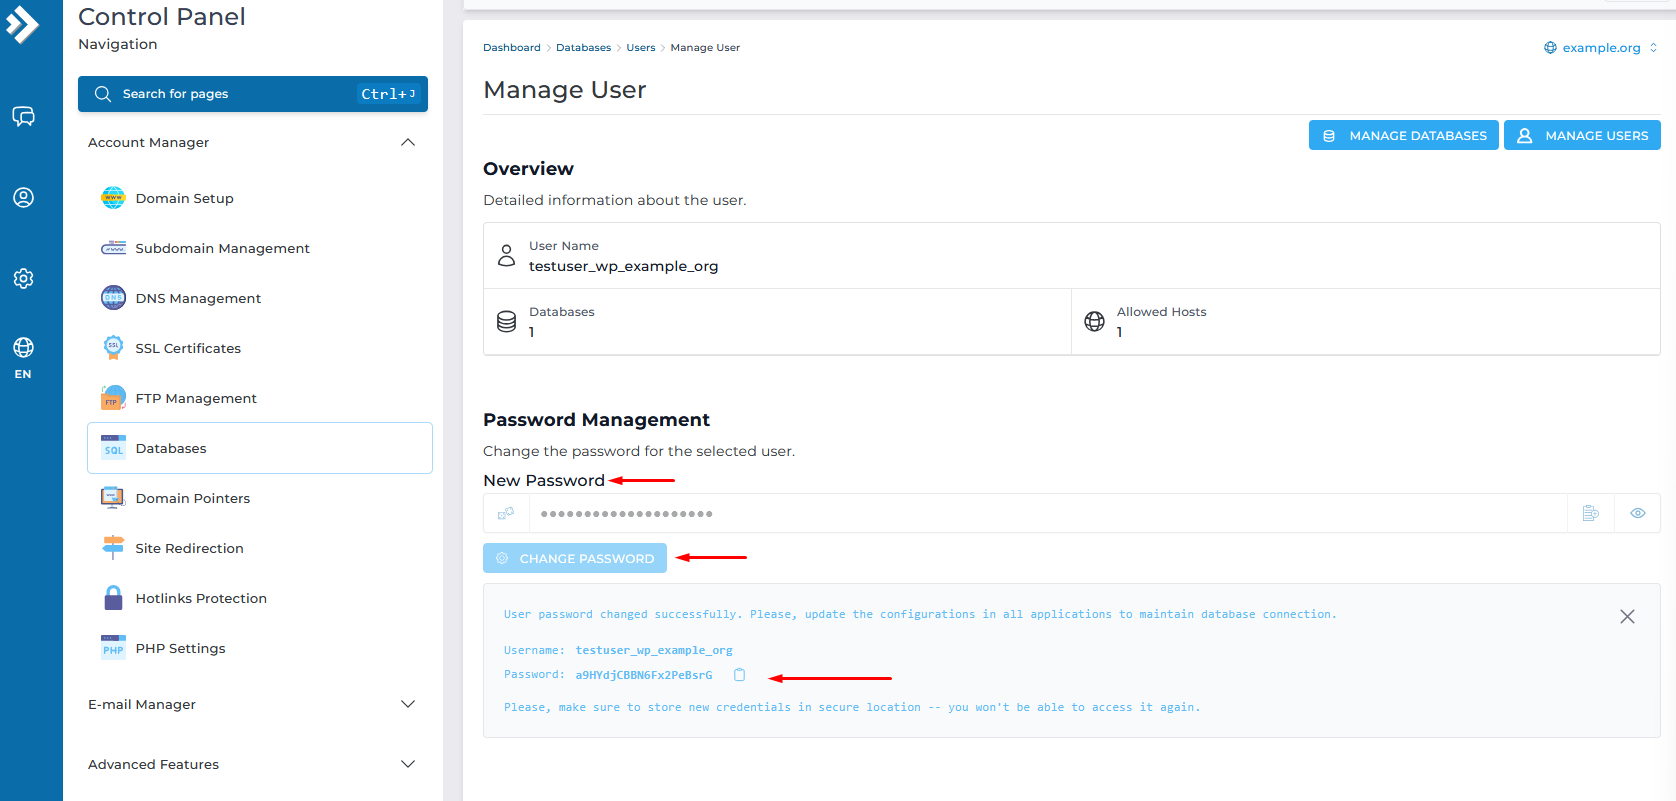This screenshot has height=801, width=1676.
Task: Navigate to Users breadcrumb link
Action: click(x=641, y=48)
